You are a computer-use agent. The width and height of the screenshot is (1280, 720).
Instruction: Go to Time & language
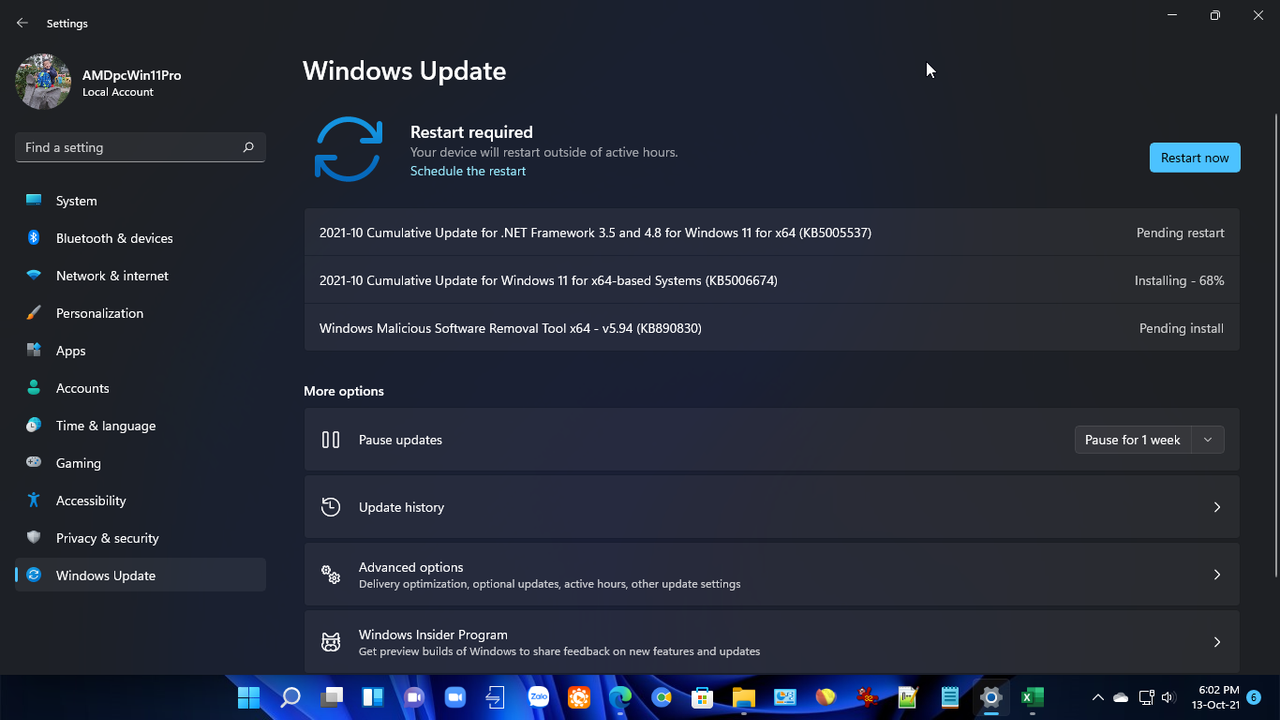[140, 426]
